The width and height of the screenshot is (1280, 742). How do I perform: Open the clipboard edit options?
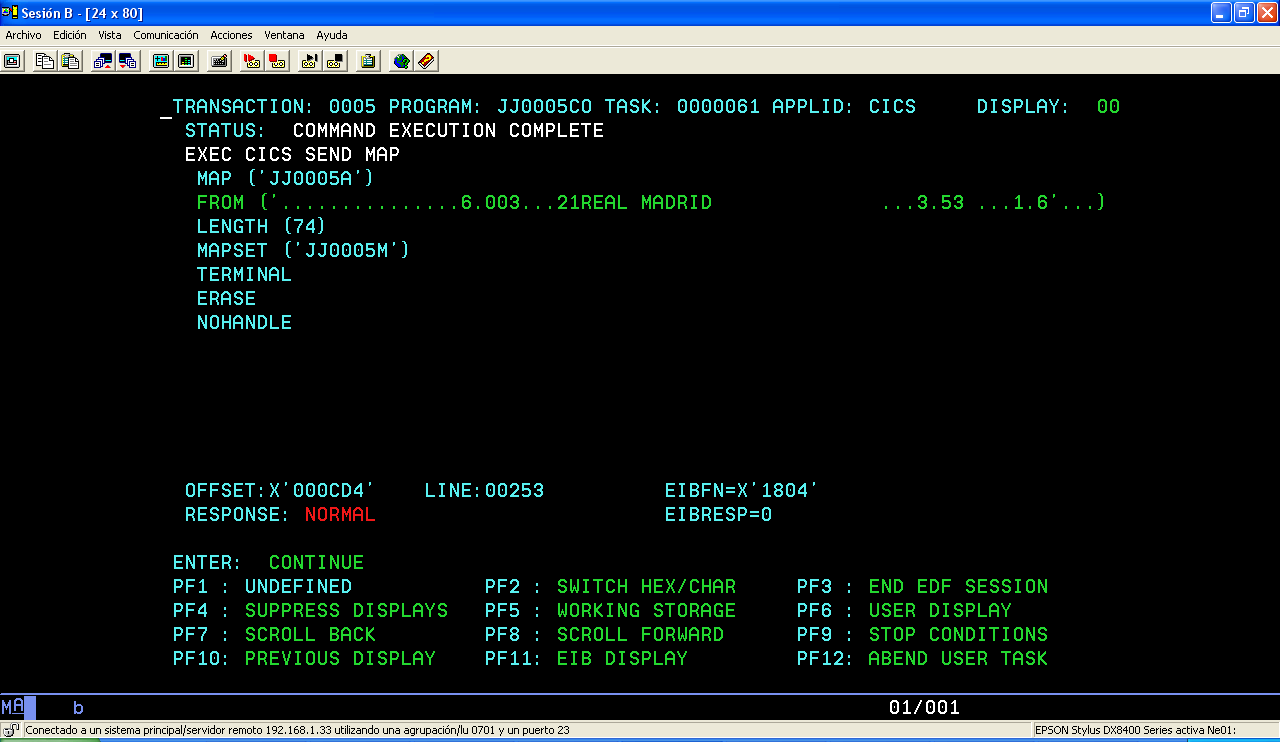point(368,61)
